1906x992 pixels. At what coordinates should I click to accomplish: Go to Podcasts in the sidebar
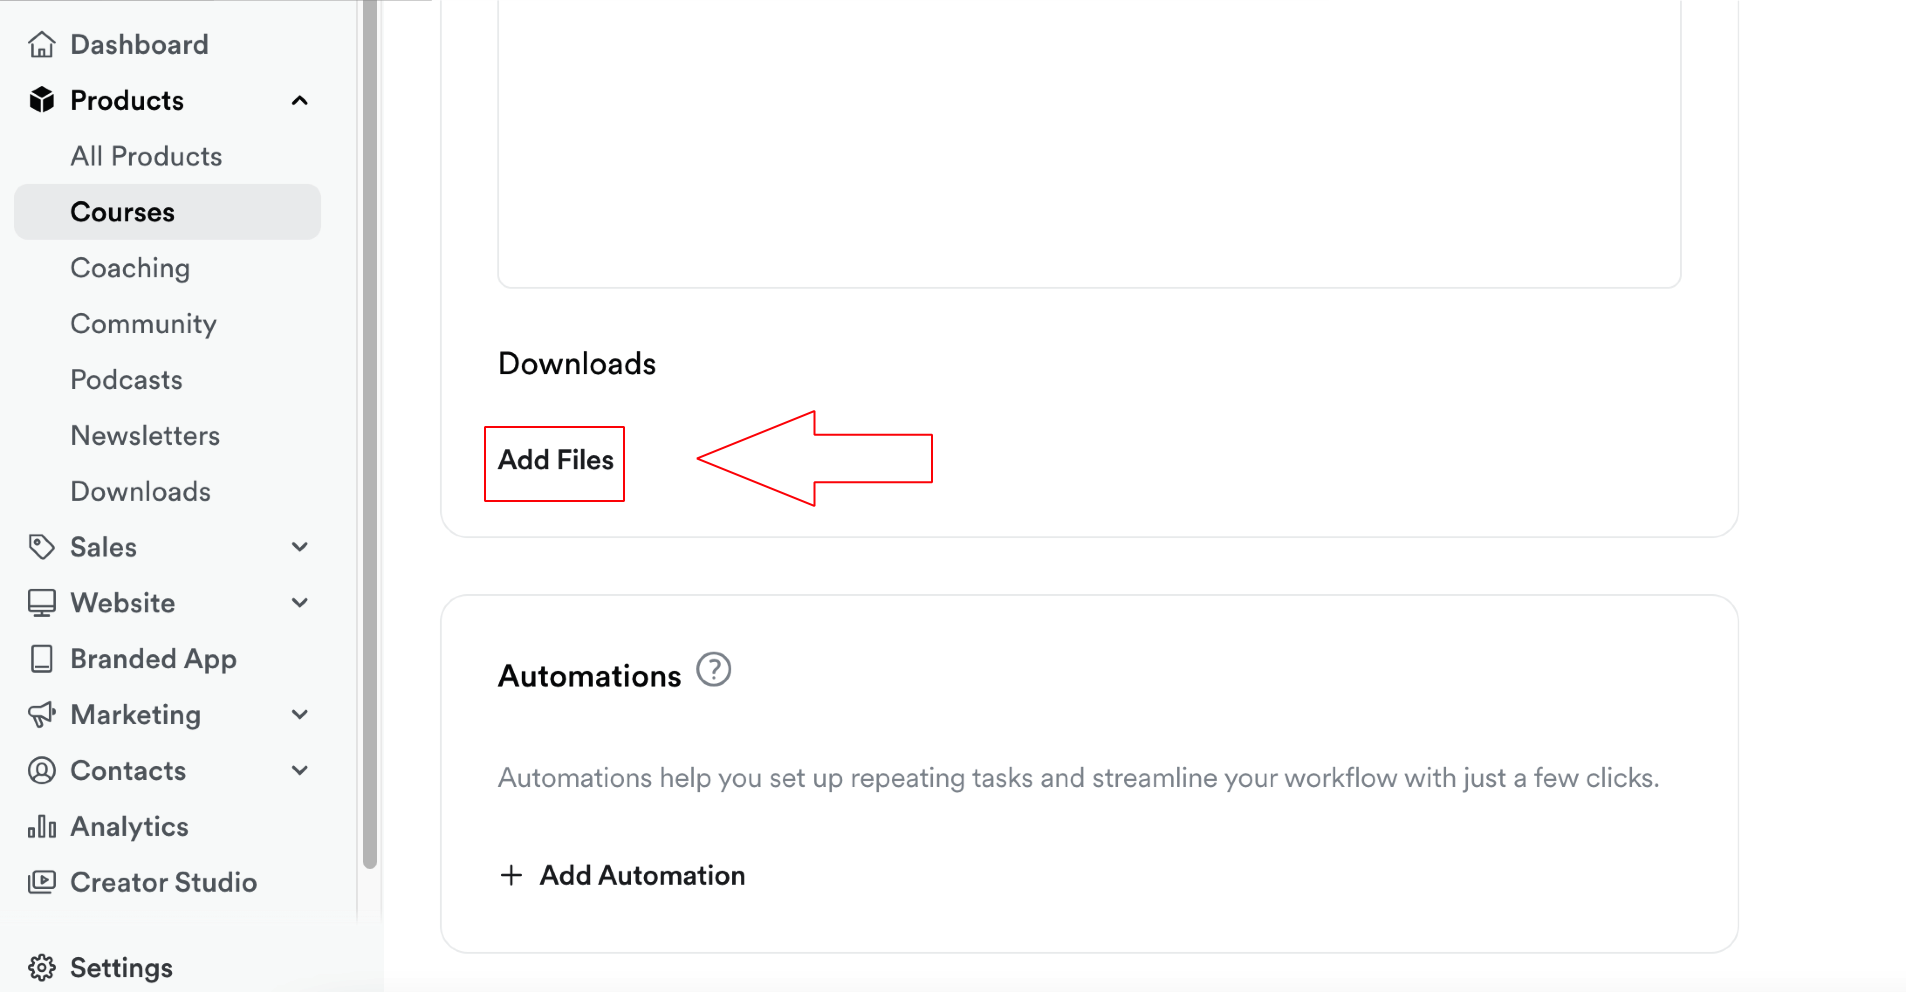pyautogui.click(x=126, y=380)
